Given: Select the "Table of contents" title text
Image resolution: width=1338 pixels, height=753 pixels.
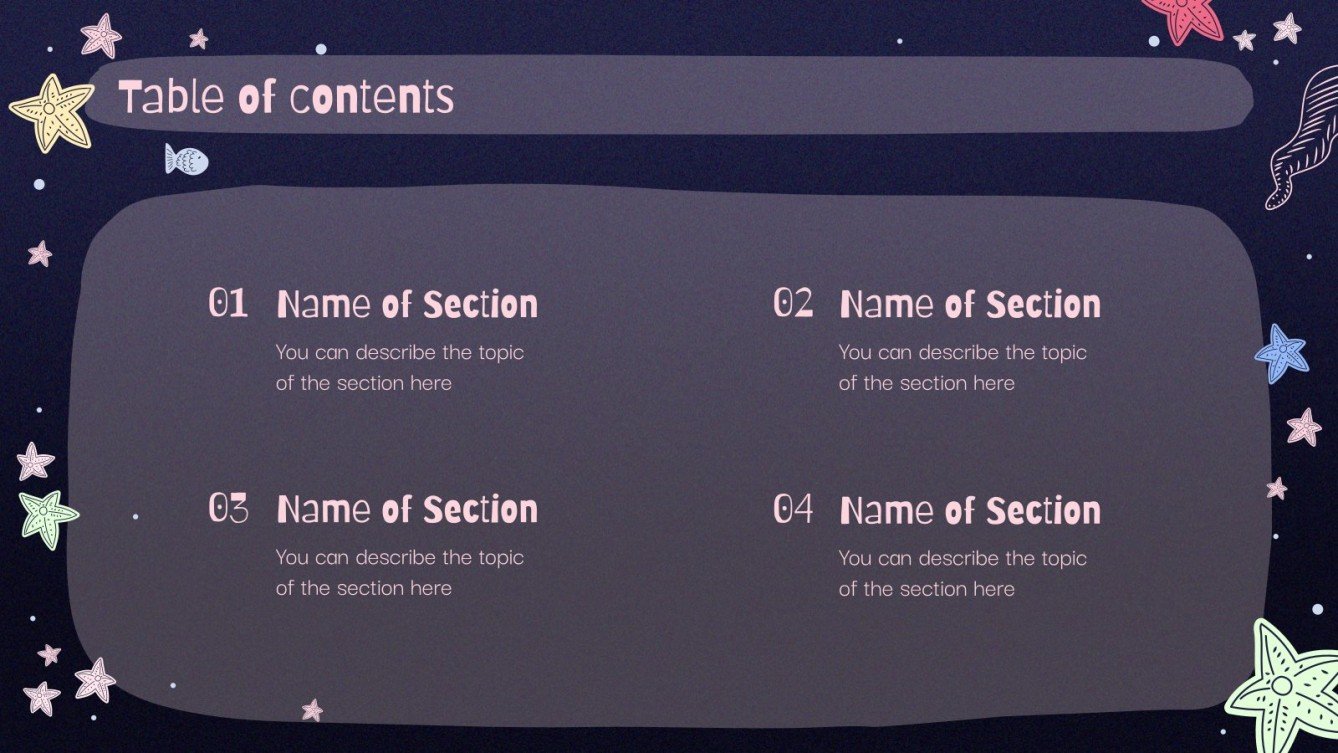Looking at the screenshot, I should coord(286,98).
